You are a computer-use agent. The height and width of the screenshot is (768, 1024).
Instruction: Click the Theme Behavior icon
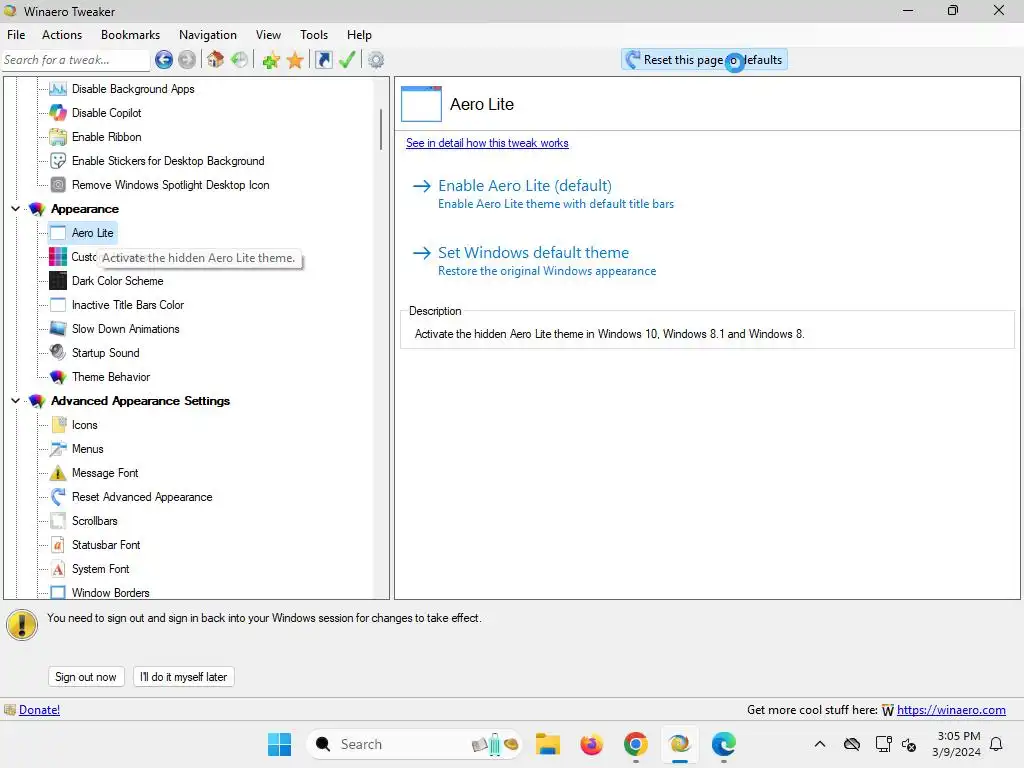tap(58, 377)
